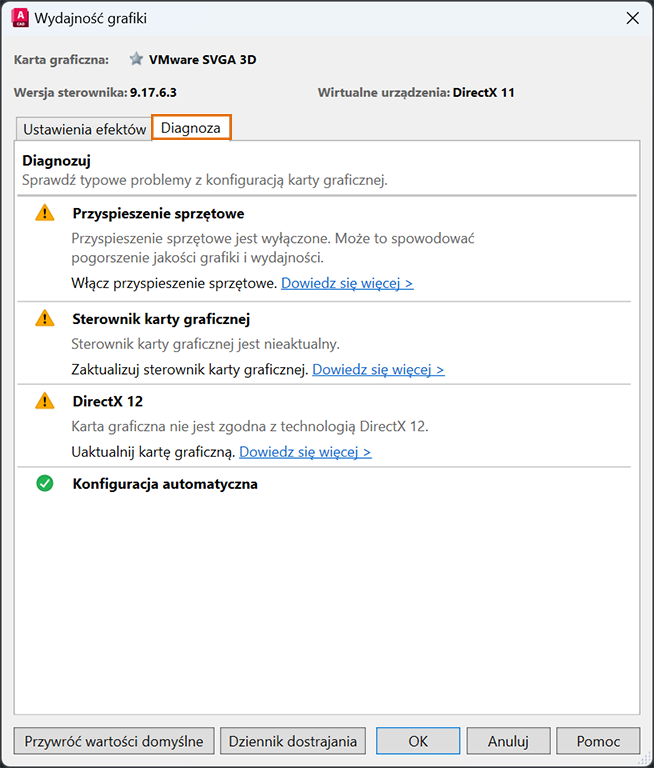This screenshot has width=654, height=768.
Task: Click the Anuluj button
Action: click(508, 741)
